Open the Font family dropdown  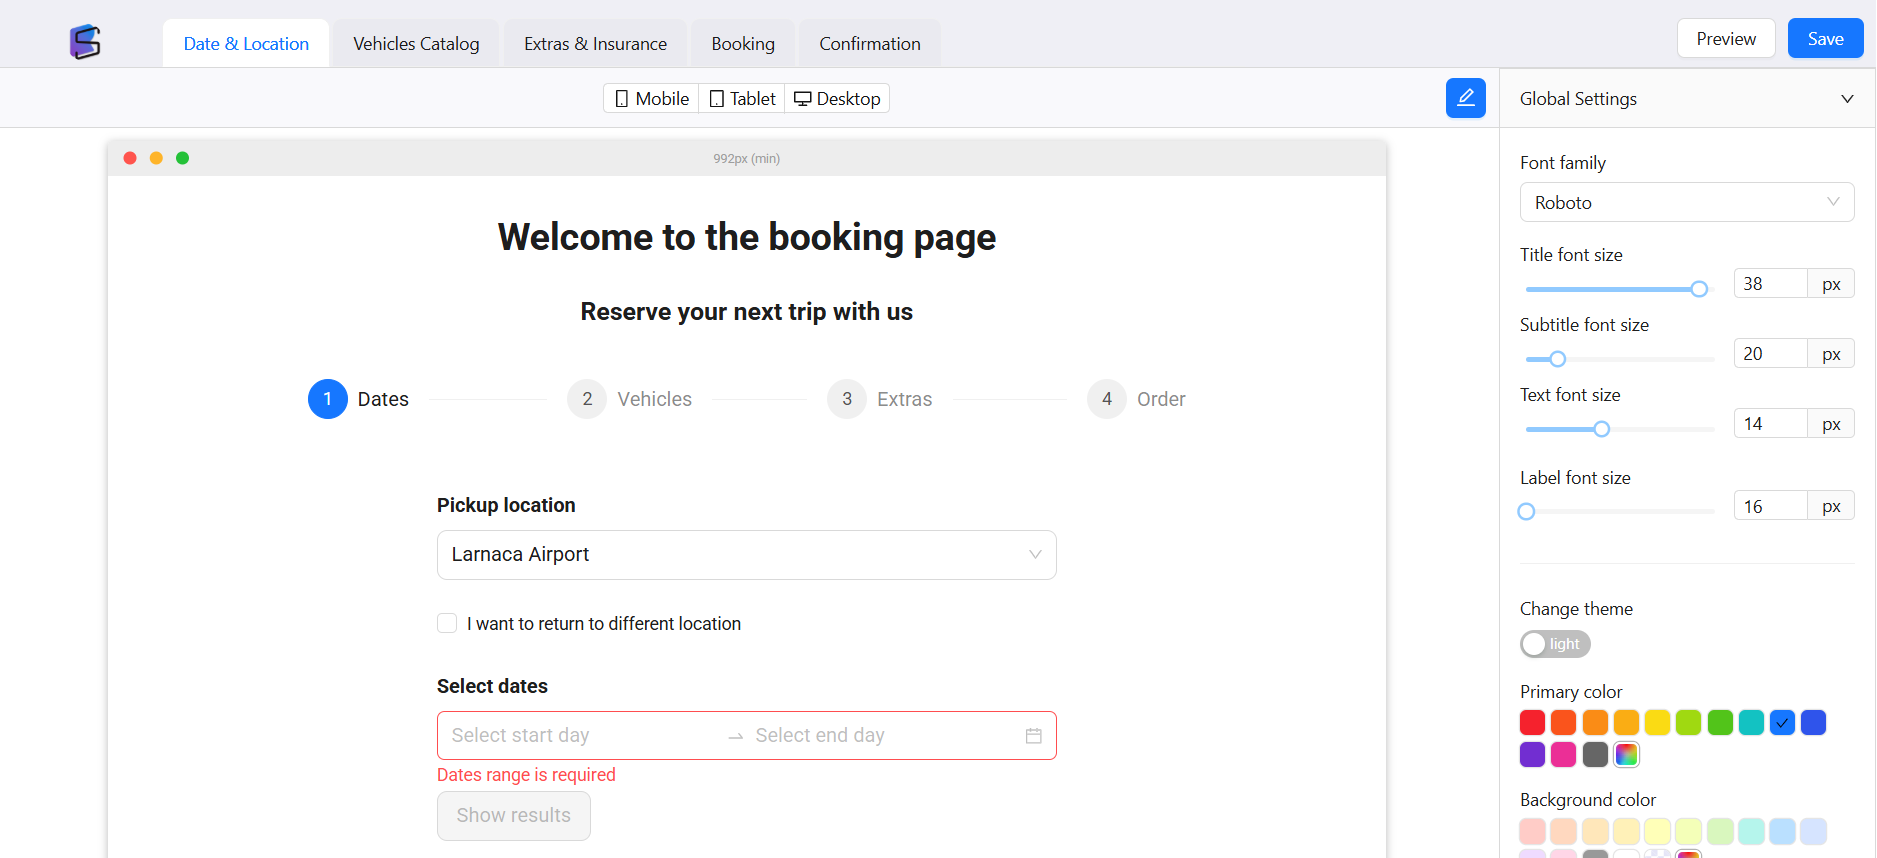coord(1686,202)
